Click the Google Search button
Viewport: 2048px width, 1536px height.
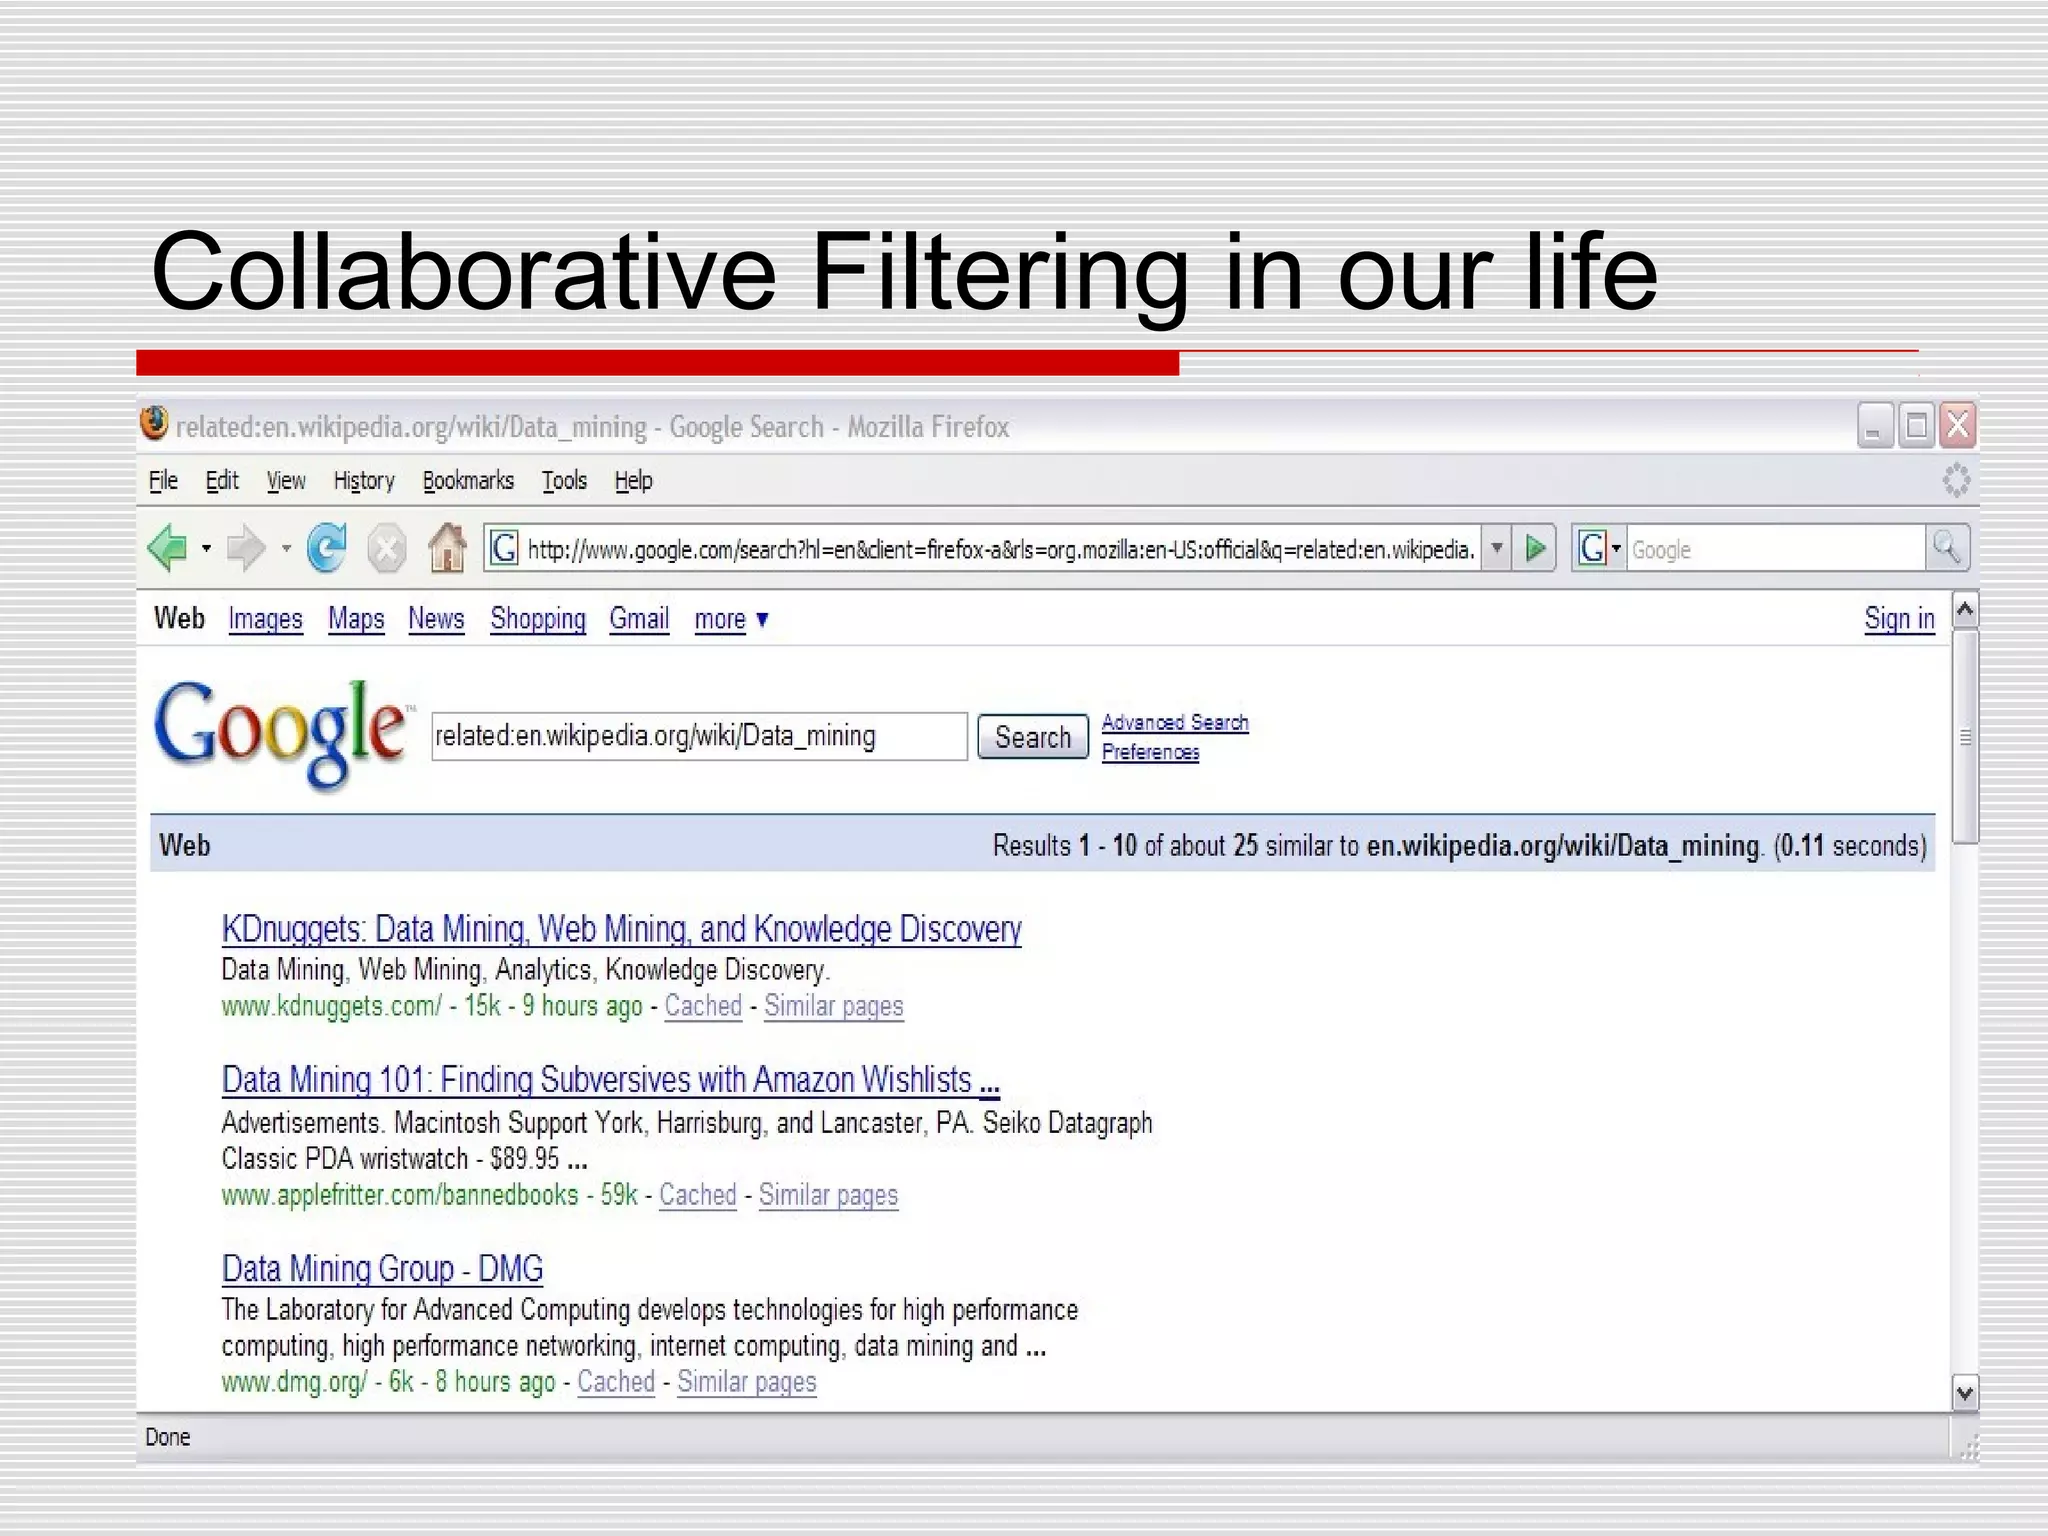coord(1033,737)
